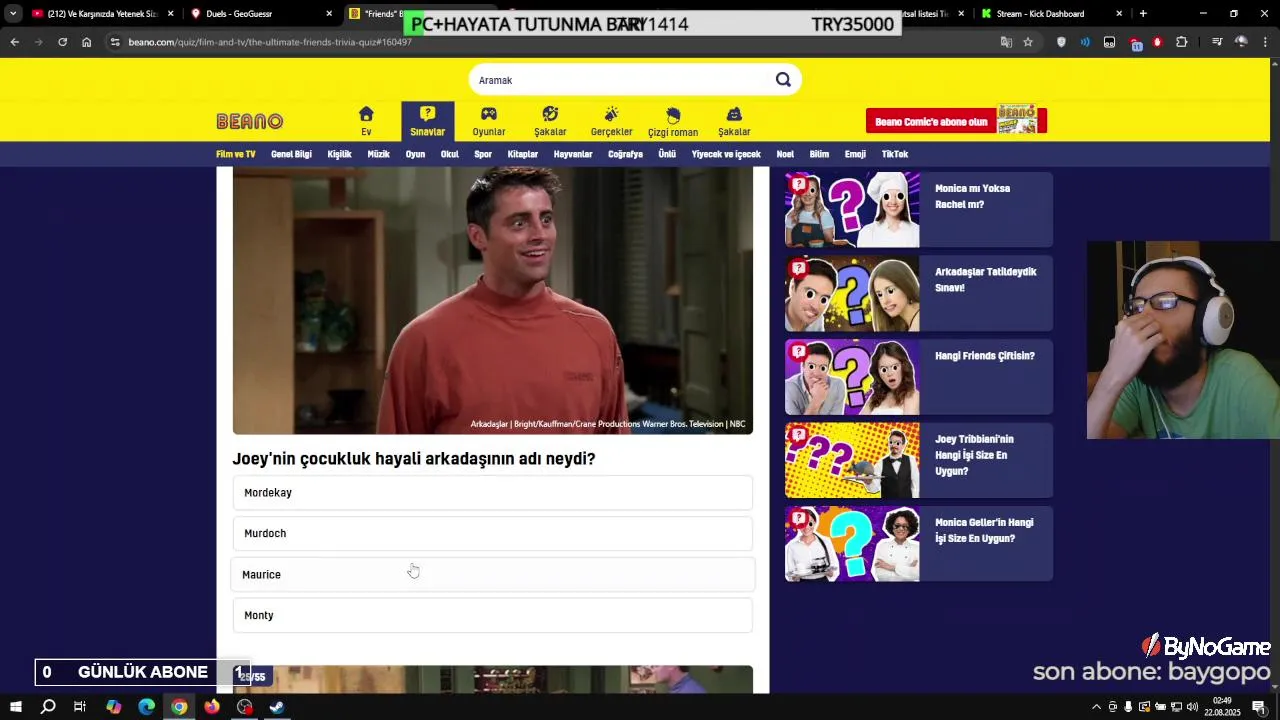This screenshot has width=1280, height=720.
Task: Open Joey Tribbiani'nin Hangi İşi quiz
Action: coord(919,461)
